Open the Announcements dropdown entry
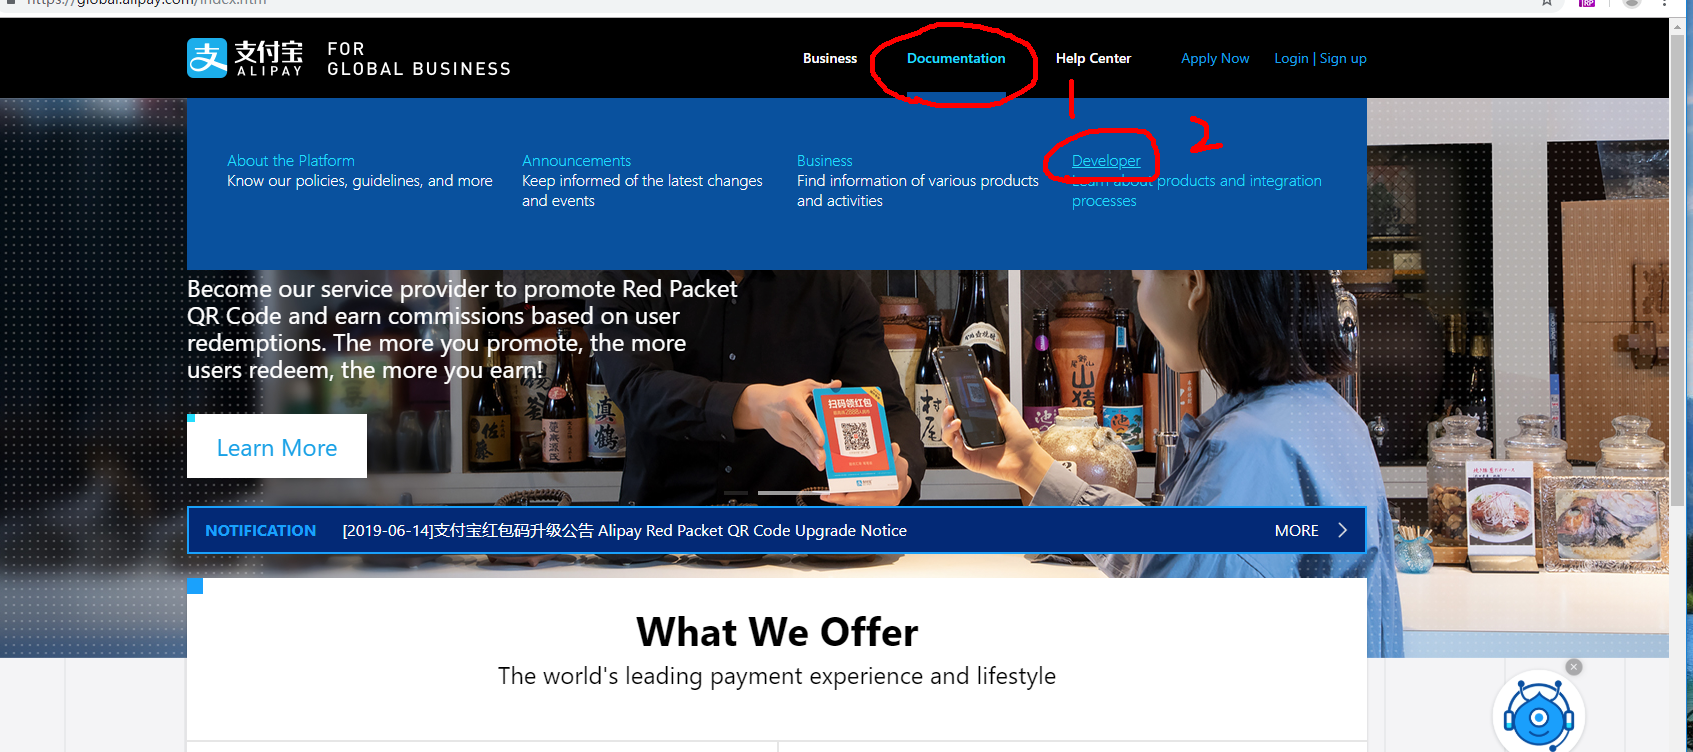This screenshot has height=752, width=1693. click(x=576, y=160)
